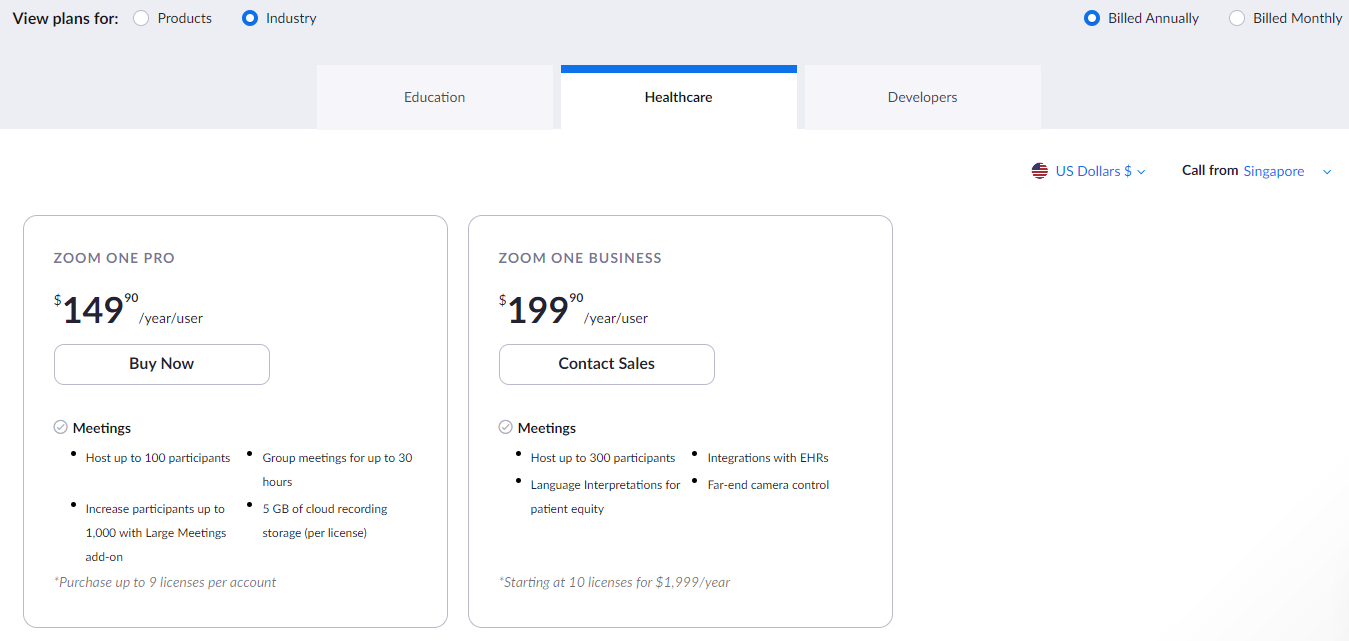Screen dimensions: 1349x641
Task: Choose Billed Monthly option
Action: point(1237,18)
